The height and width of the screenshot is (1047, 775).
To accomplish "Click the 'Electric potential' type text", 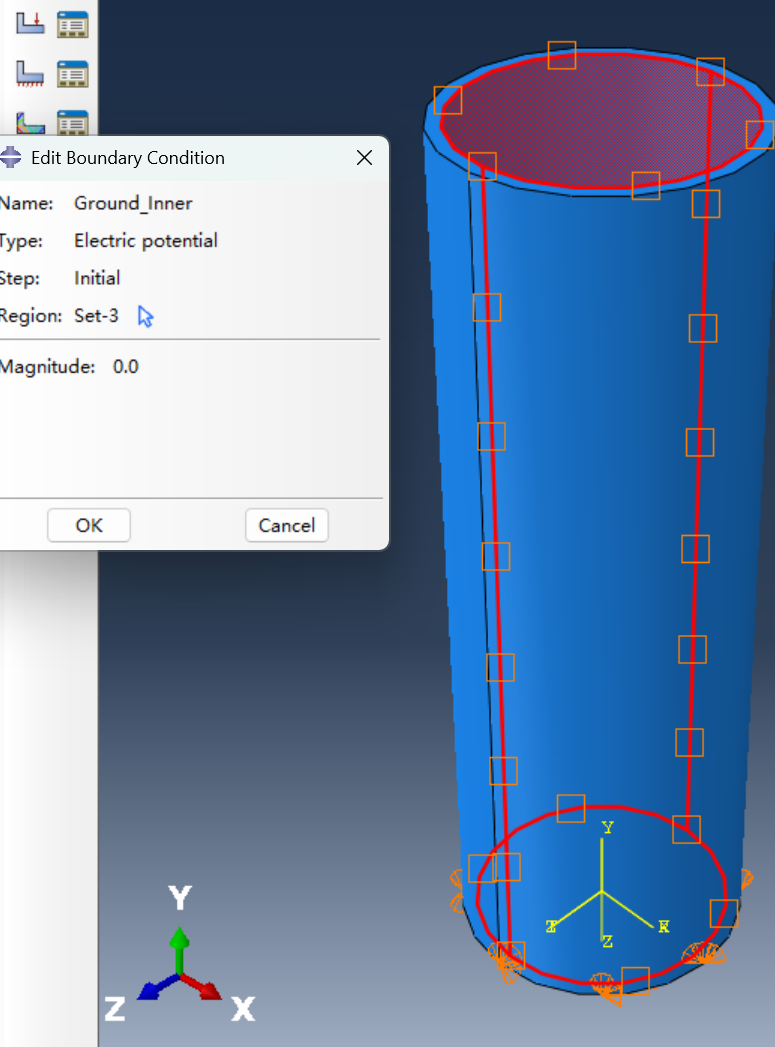I will pyautogui.click(x=146, y=240).
